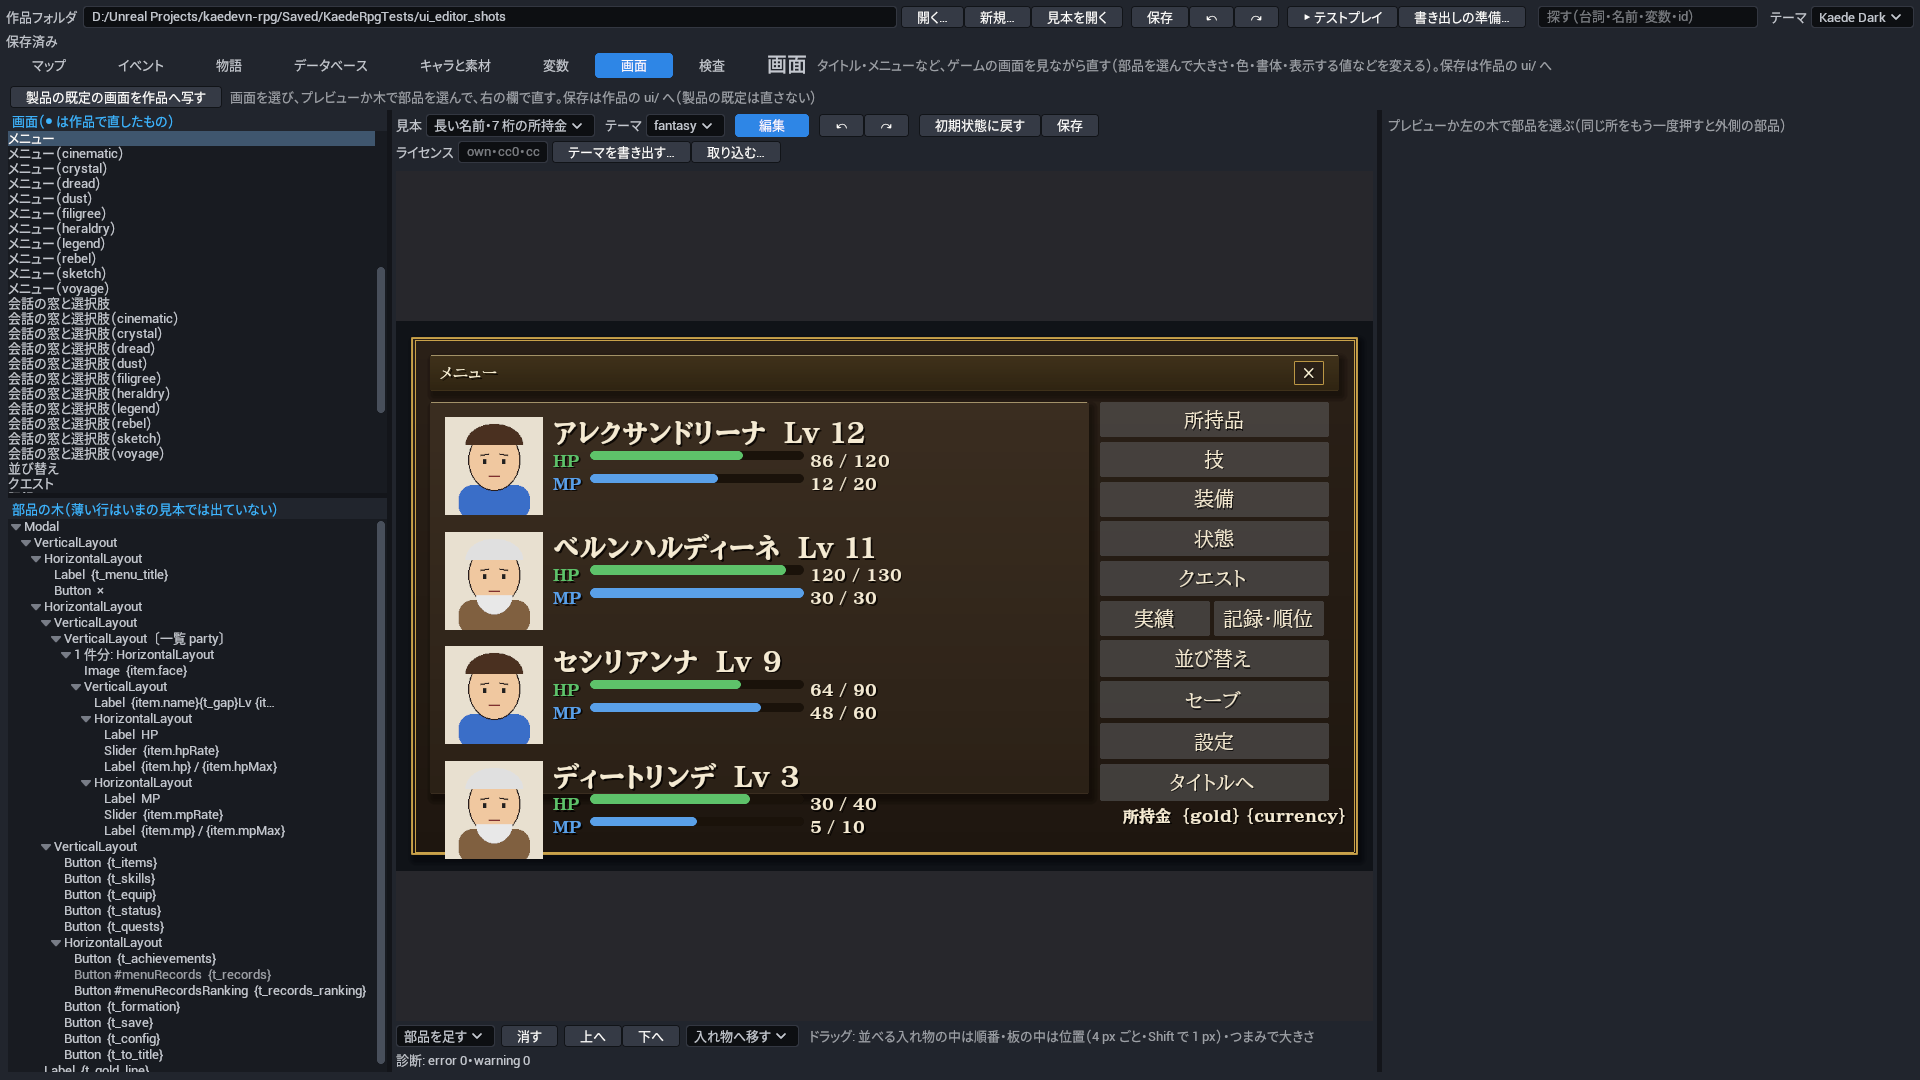This screenshot has height=1080, width=1920.
Task: Switch to the 検査 tab
Action: pyautogui.click(x=712, y=66)
